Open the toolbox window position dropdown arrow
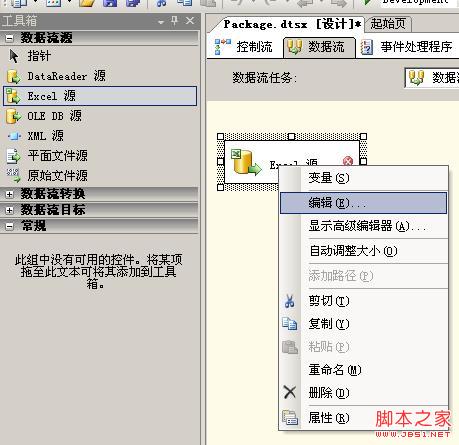This screenshot has height=445, width=459. tap(161, 22)
